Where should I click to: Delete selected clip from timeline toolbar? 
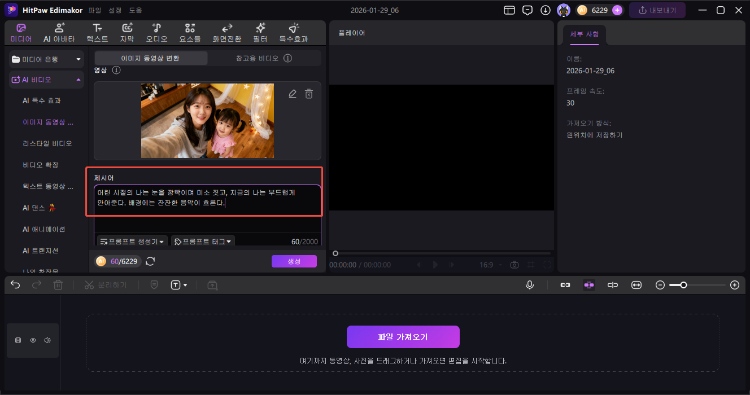tap(58, 285)
